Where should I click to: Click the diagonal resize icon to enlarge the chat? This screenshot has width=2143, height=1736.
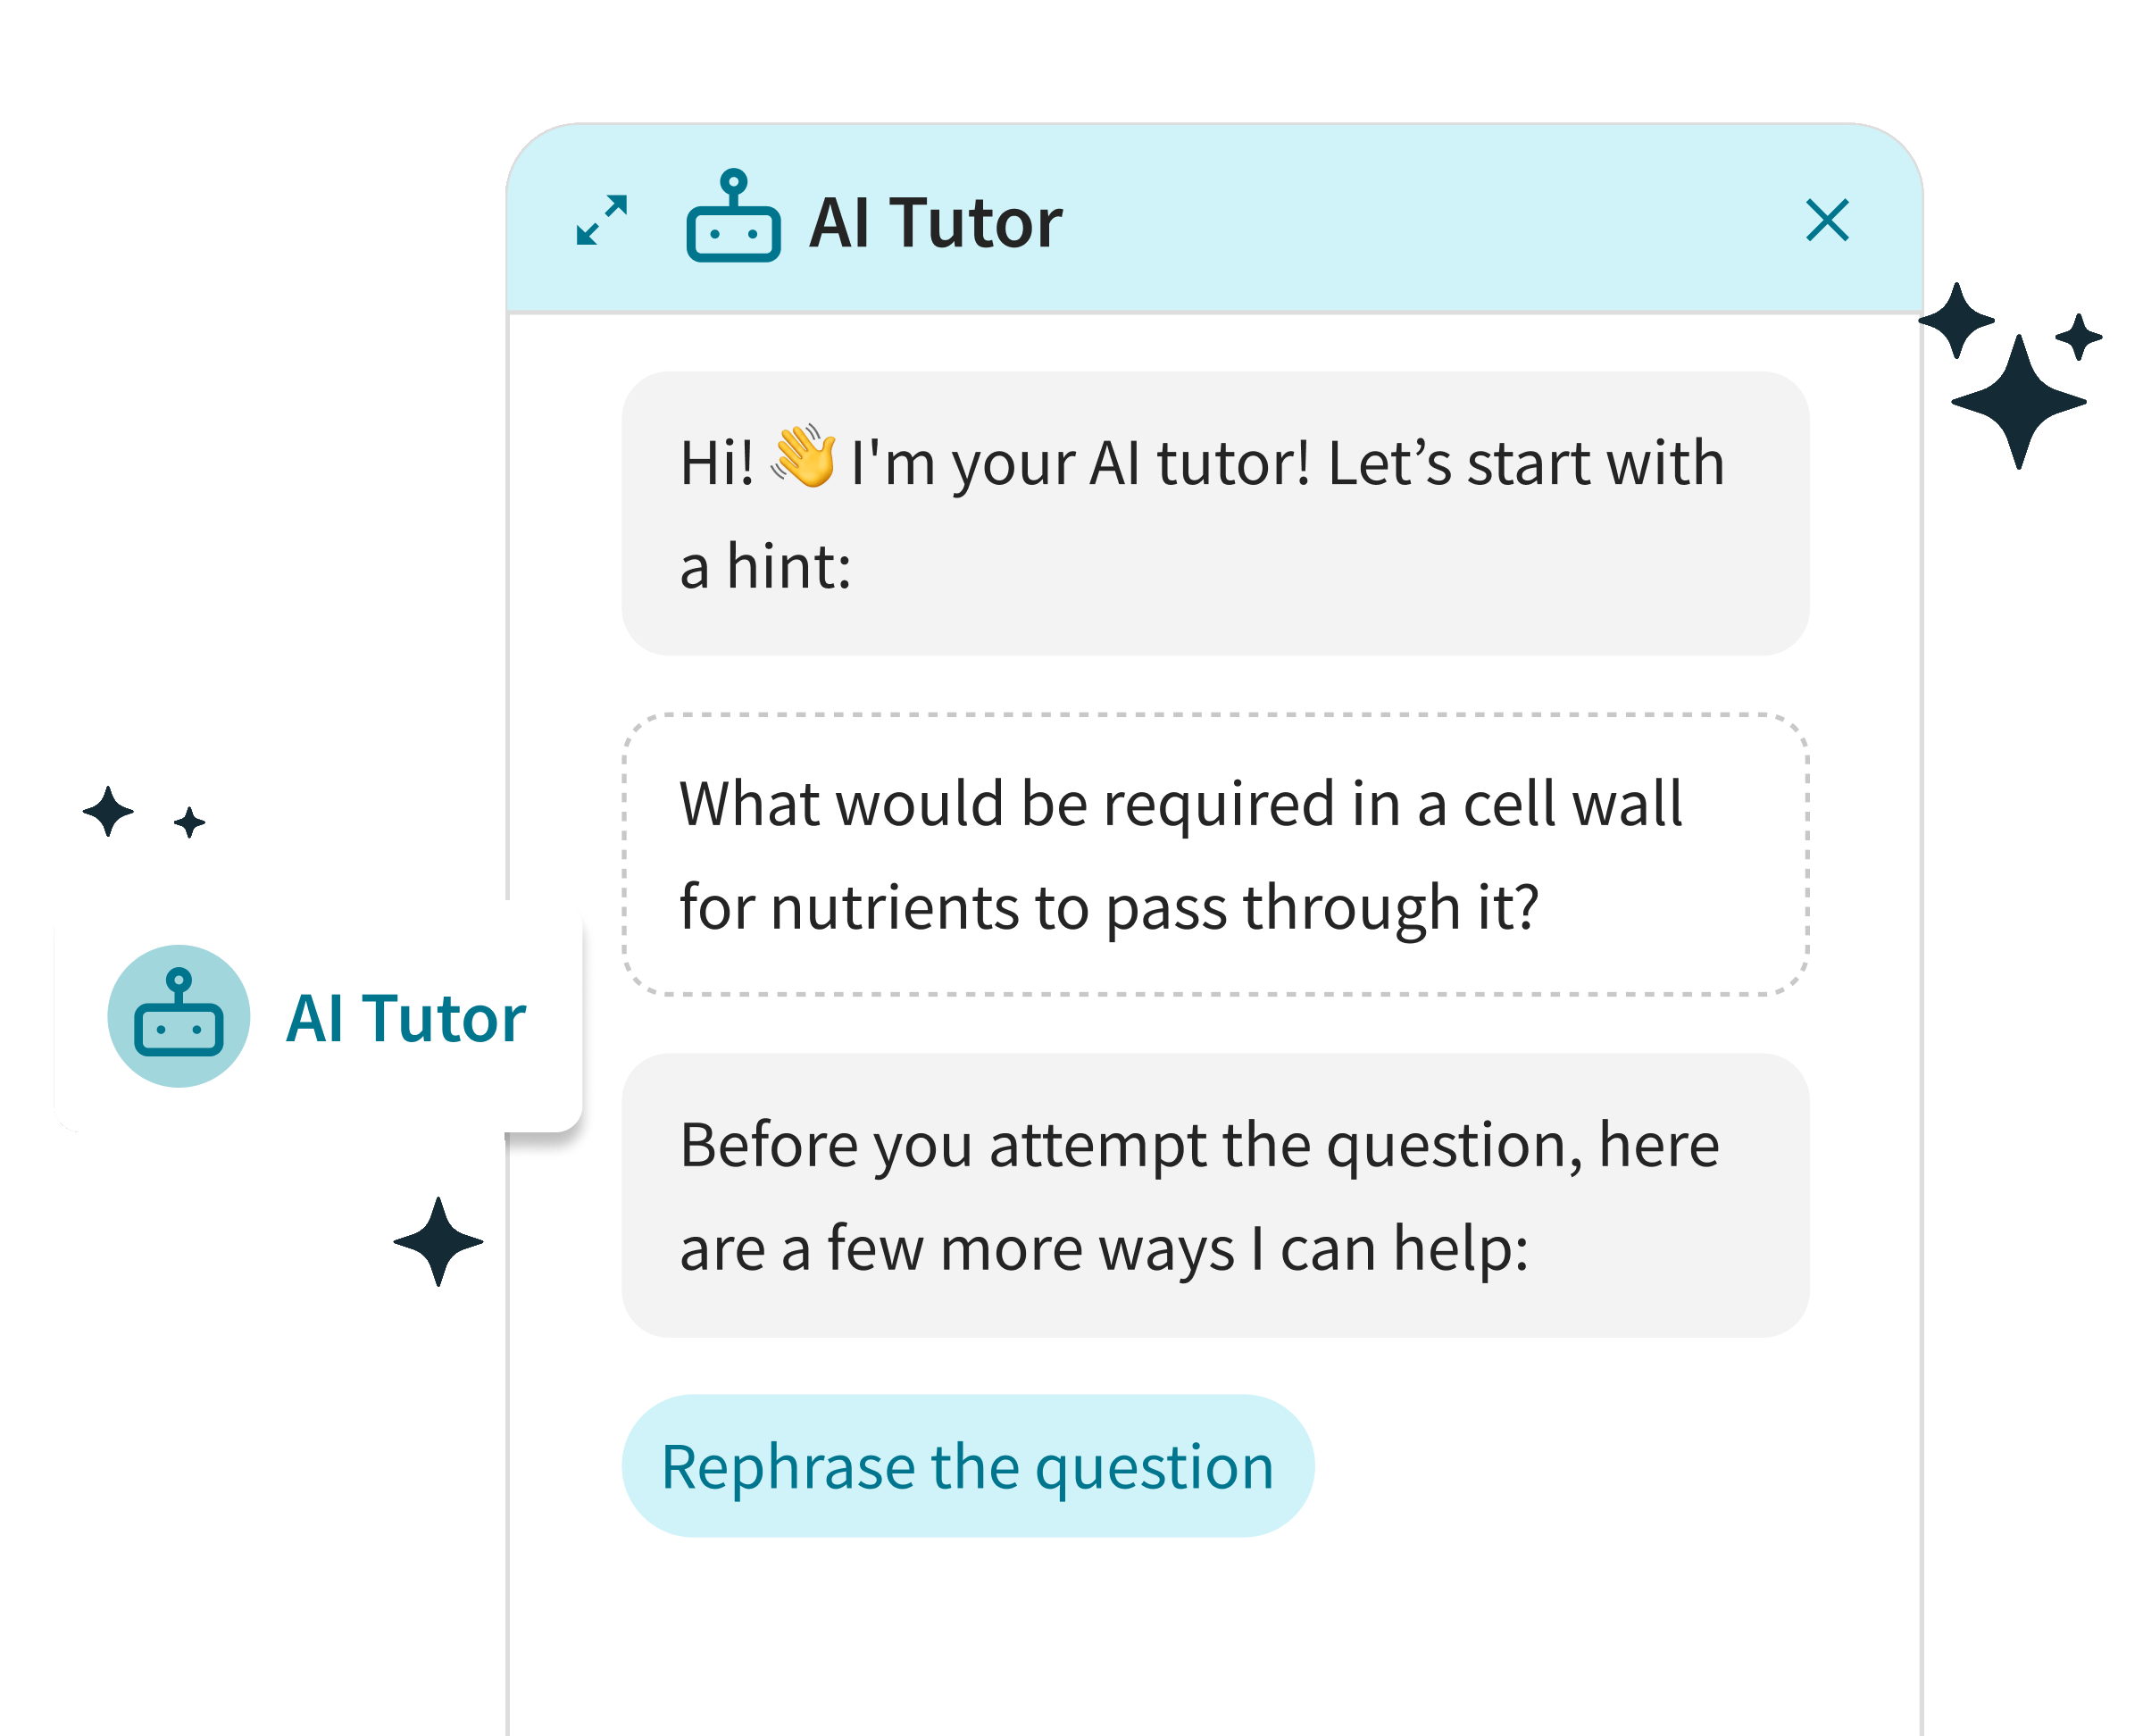tap(601, 222)
